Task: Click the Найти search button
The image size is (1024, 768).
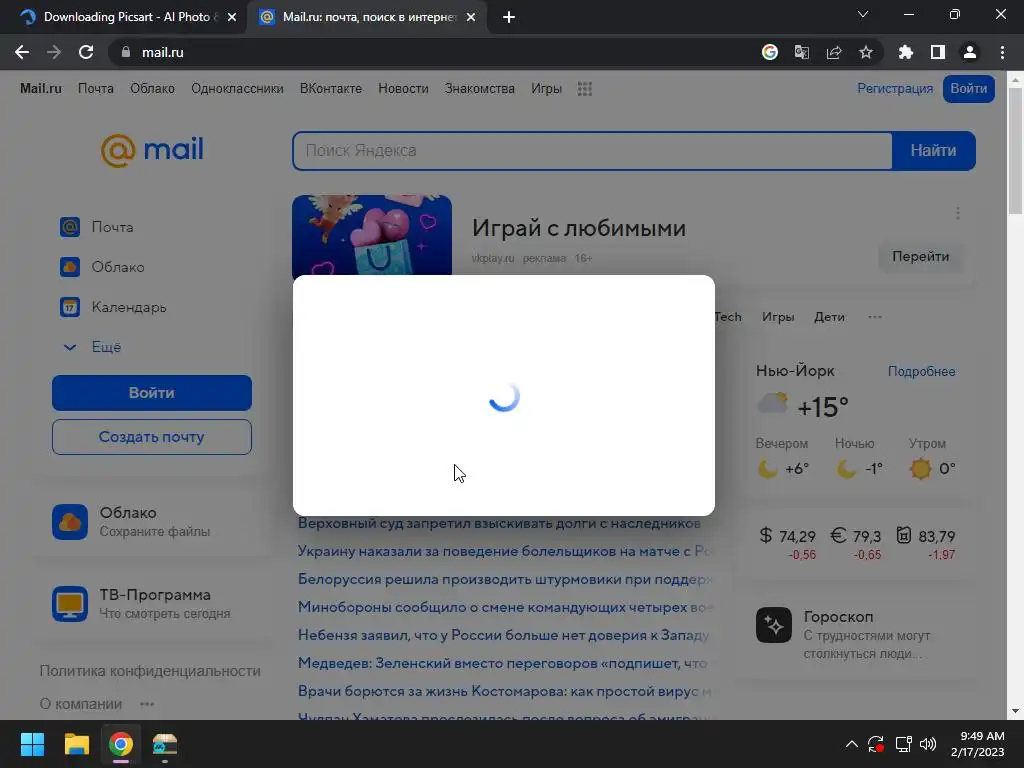Action: point(933,151)
